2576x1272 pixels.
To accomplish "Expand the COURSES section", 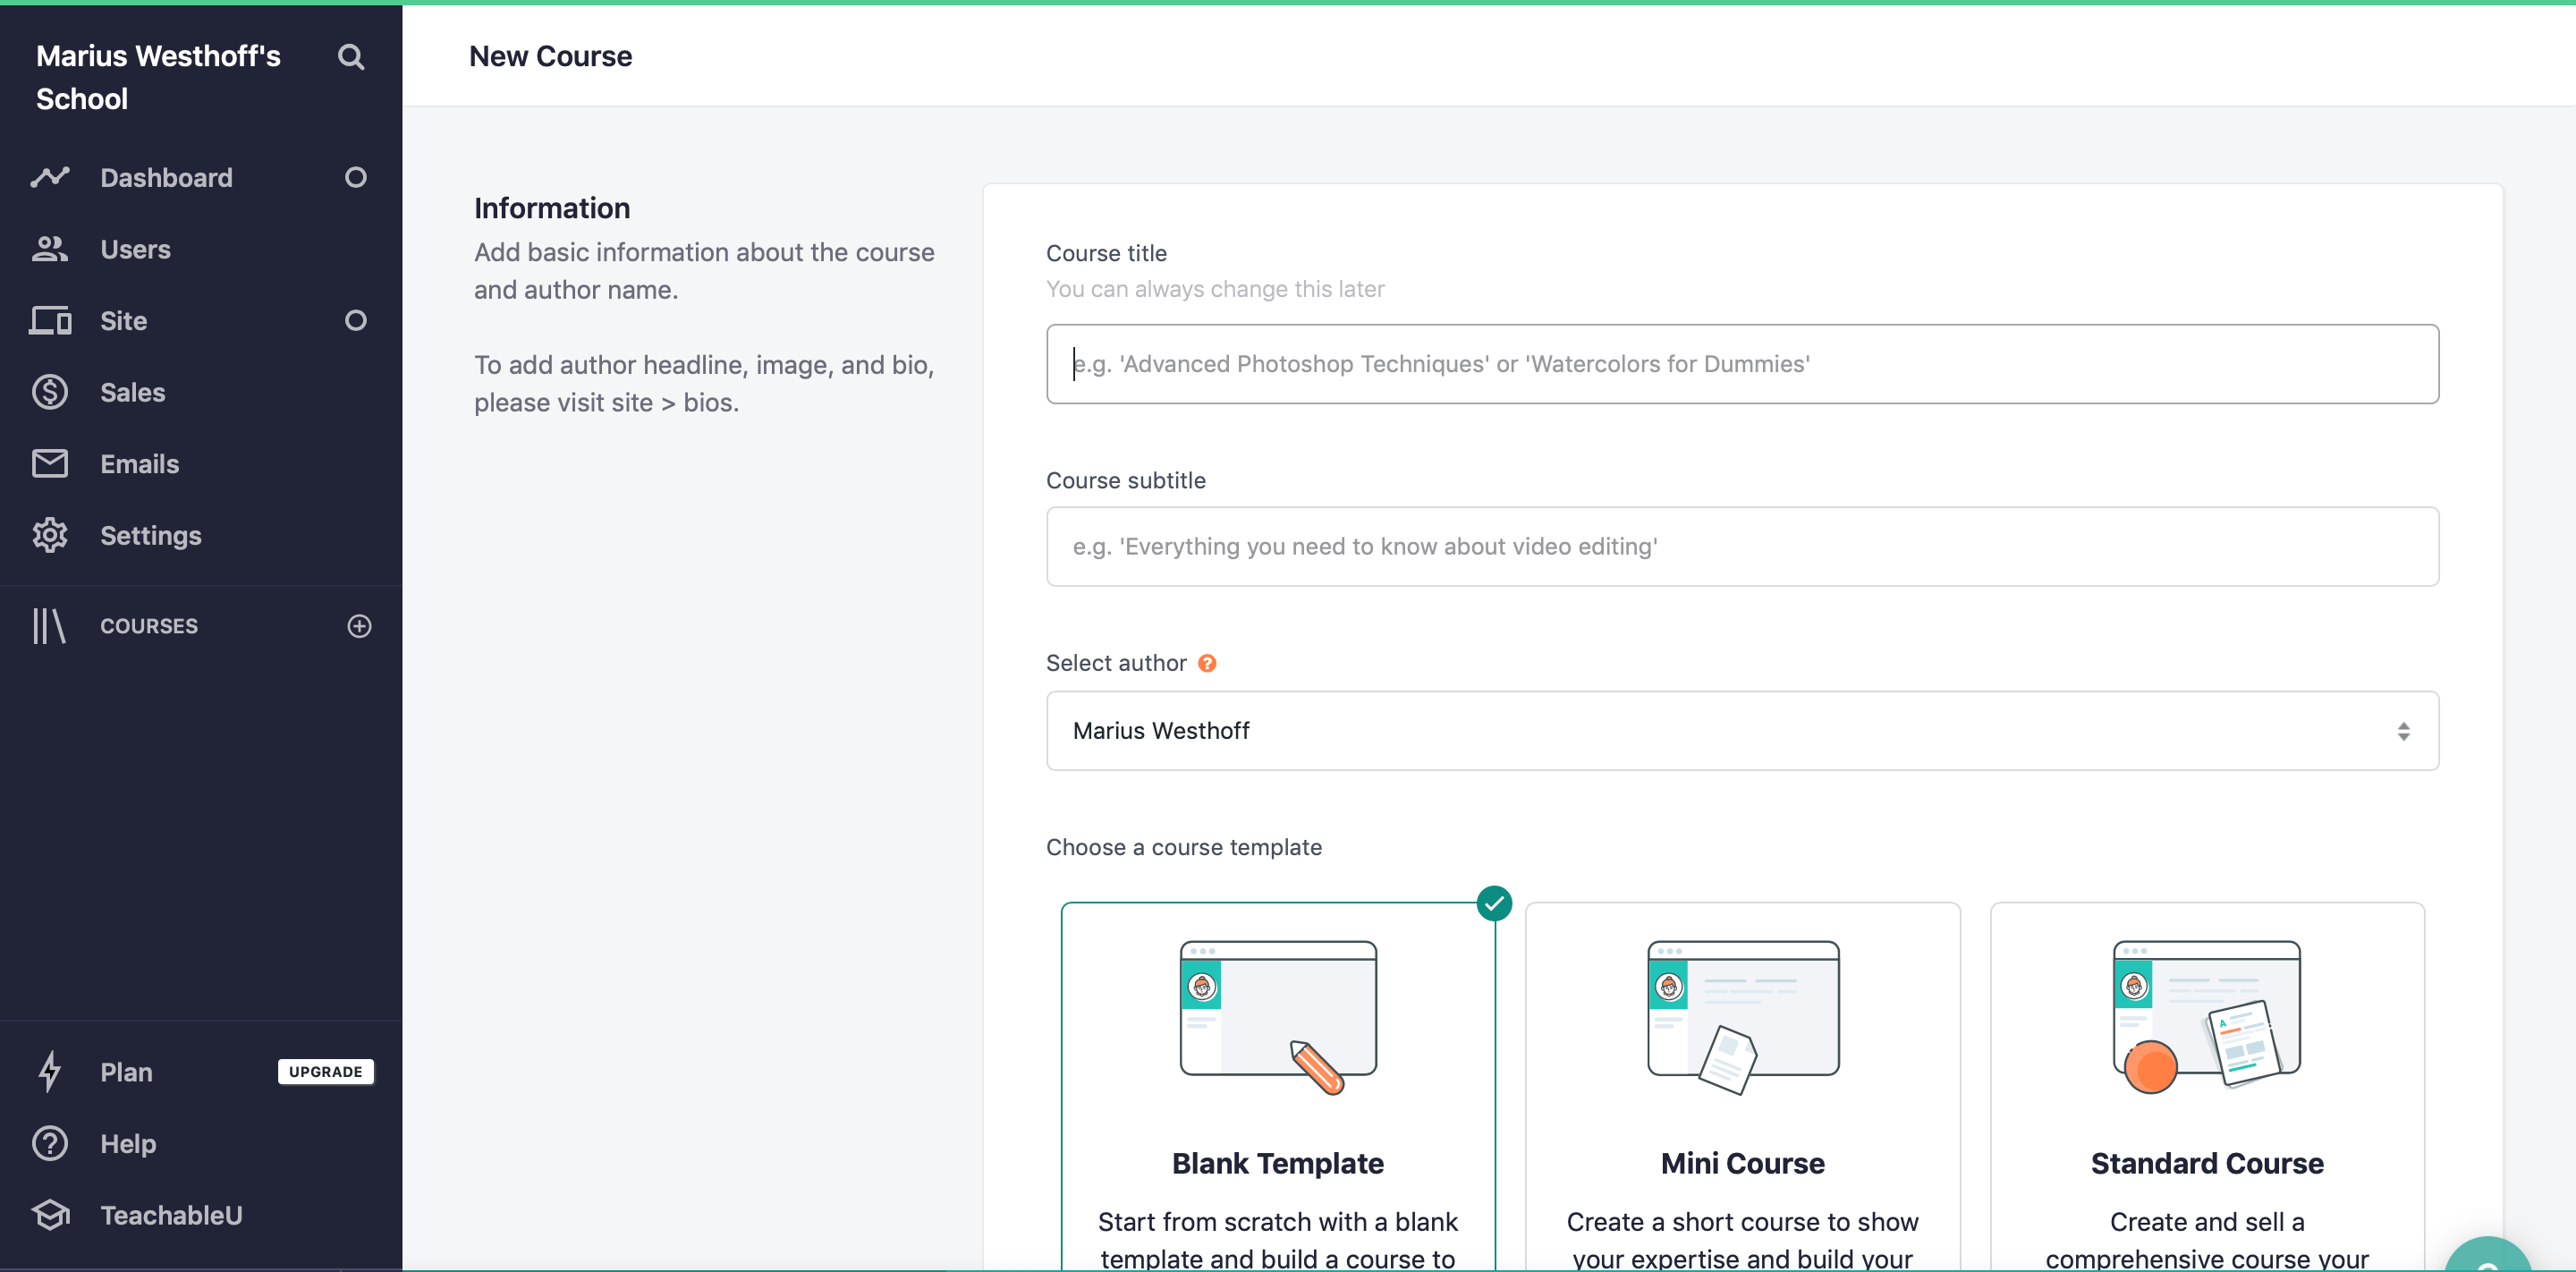I will [148, 626].
